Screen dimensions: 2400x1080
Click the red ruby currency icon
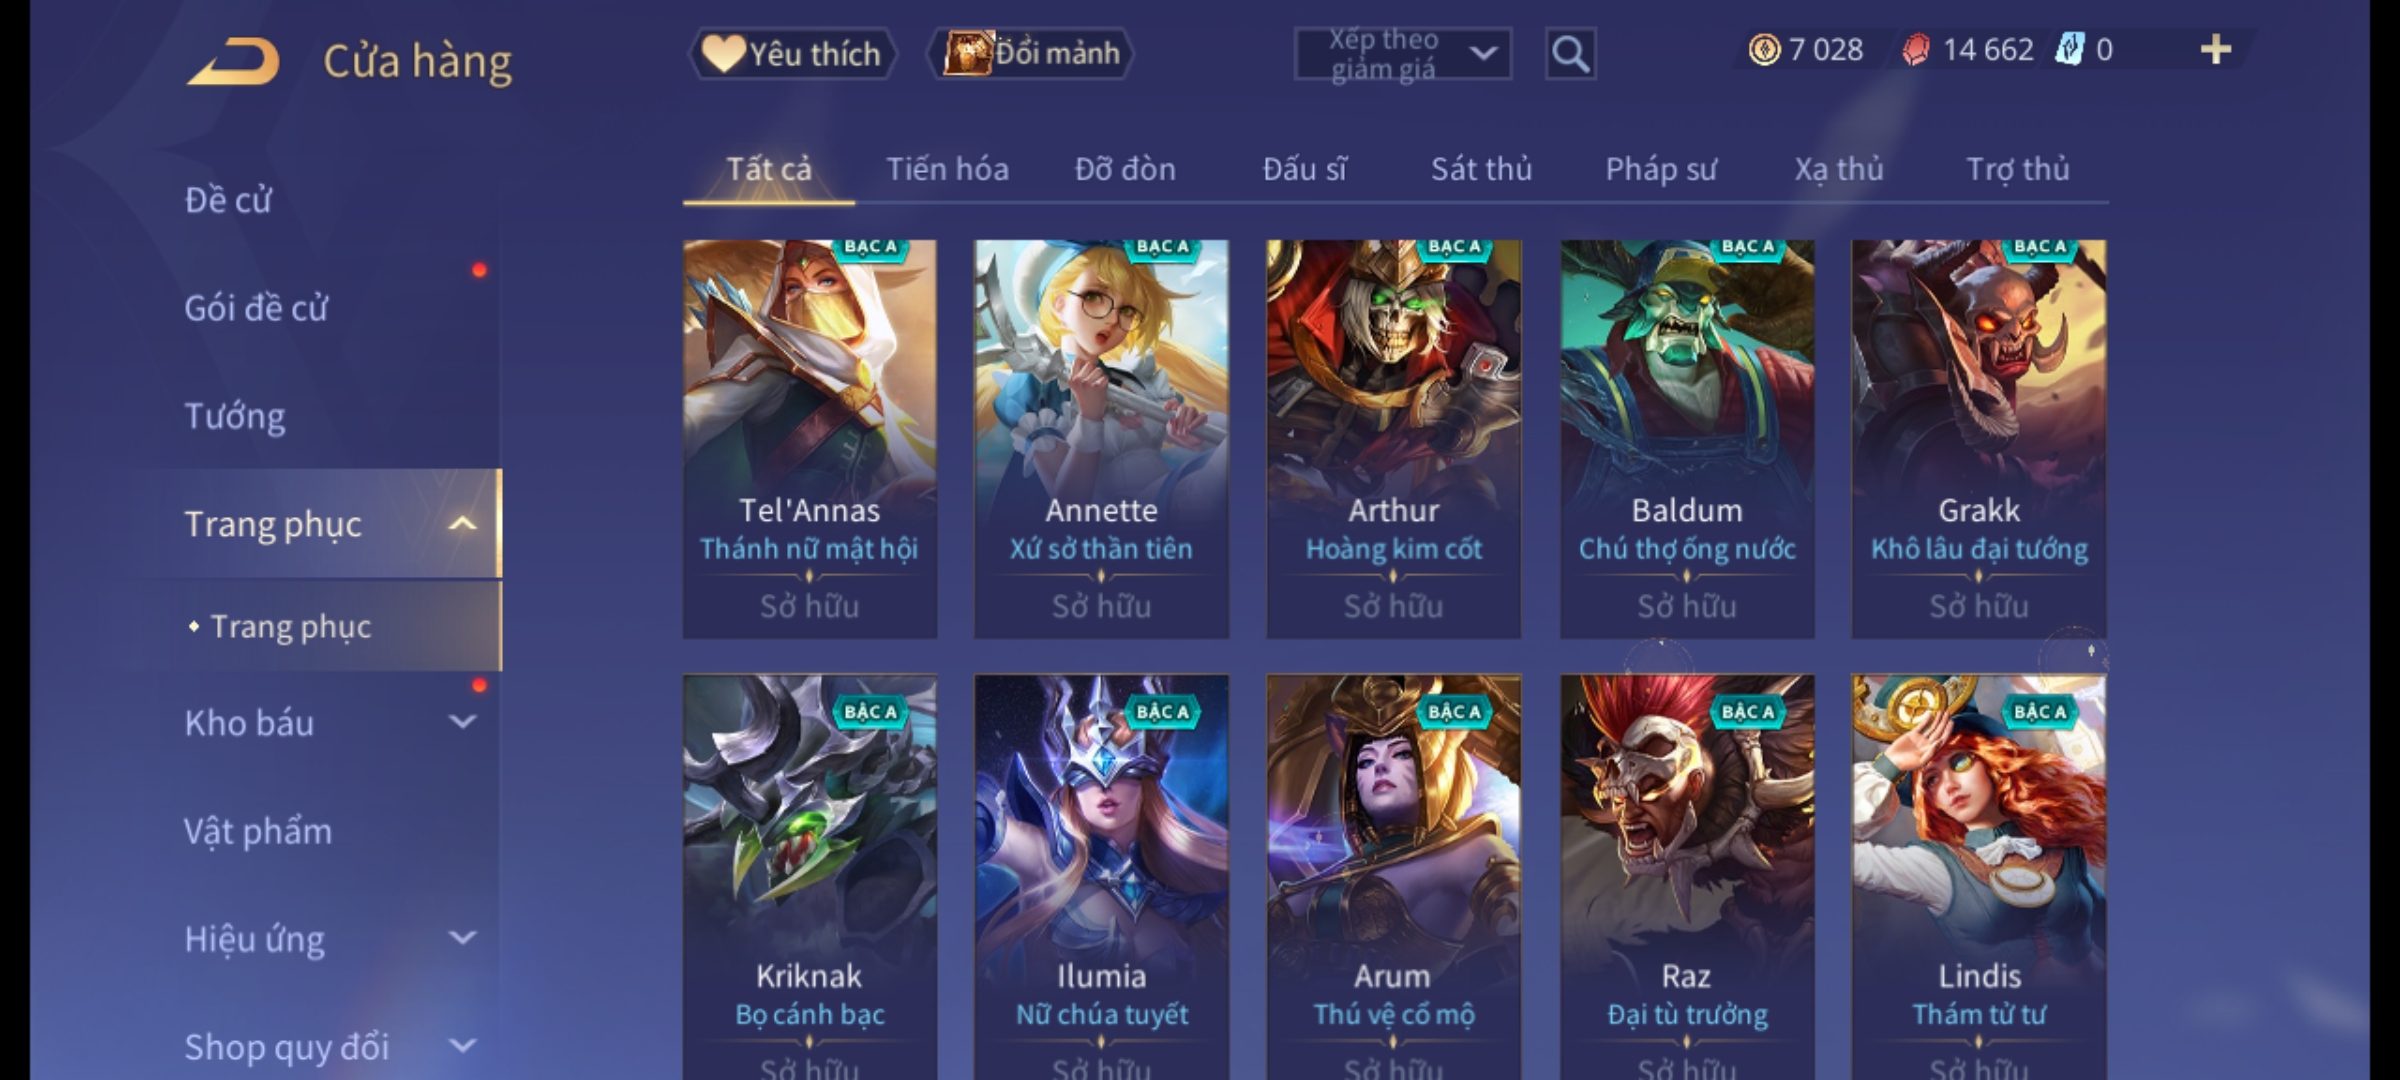(x=1915, y=50)
